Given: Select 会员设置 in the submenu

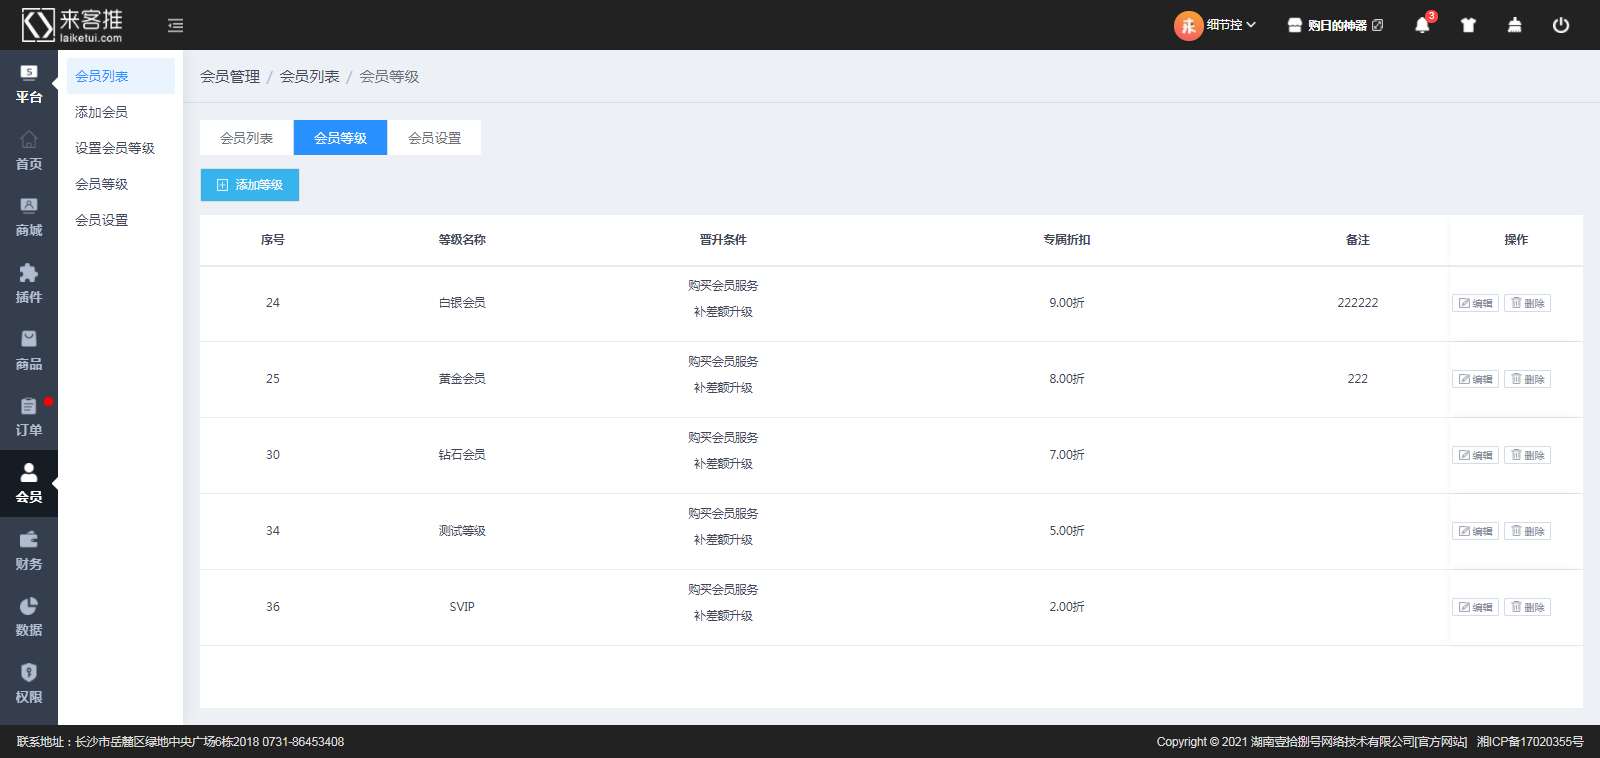Looking at the screenshot, I should click(120, 220).
